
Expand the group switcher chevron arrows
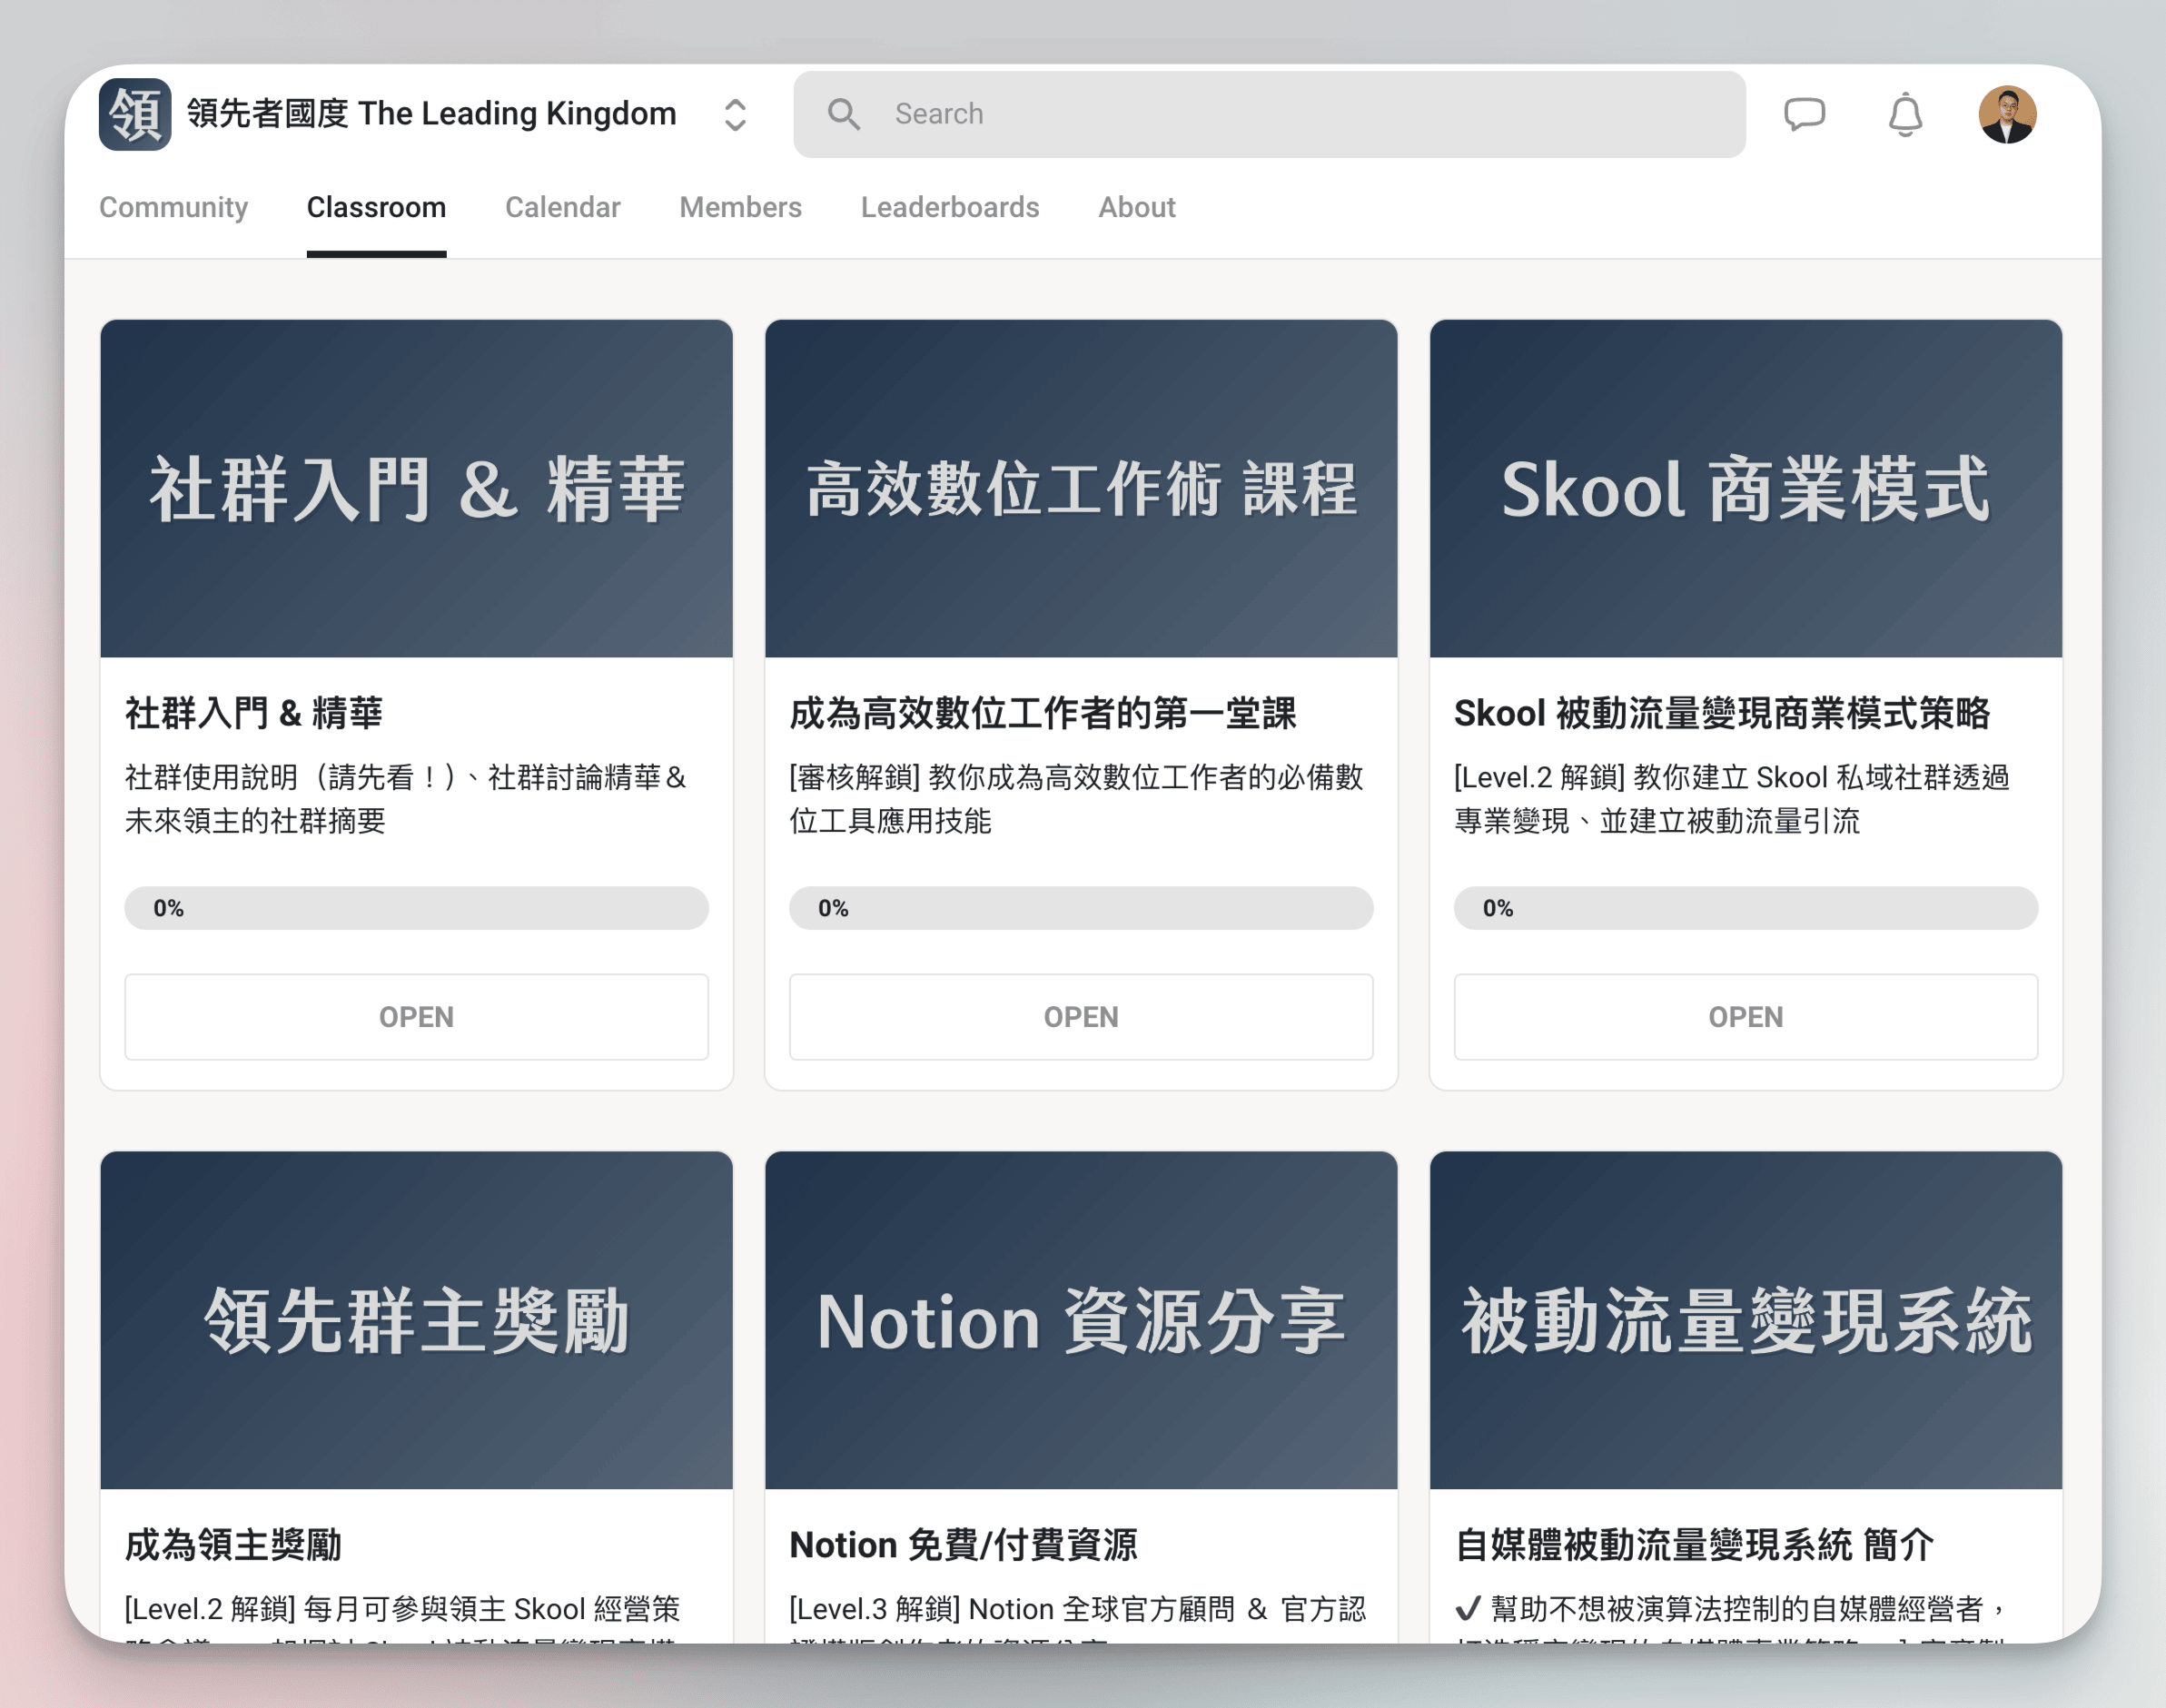[735, 114]
